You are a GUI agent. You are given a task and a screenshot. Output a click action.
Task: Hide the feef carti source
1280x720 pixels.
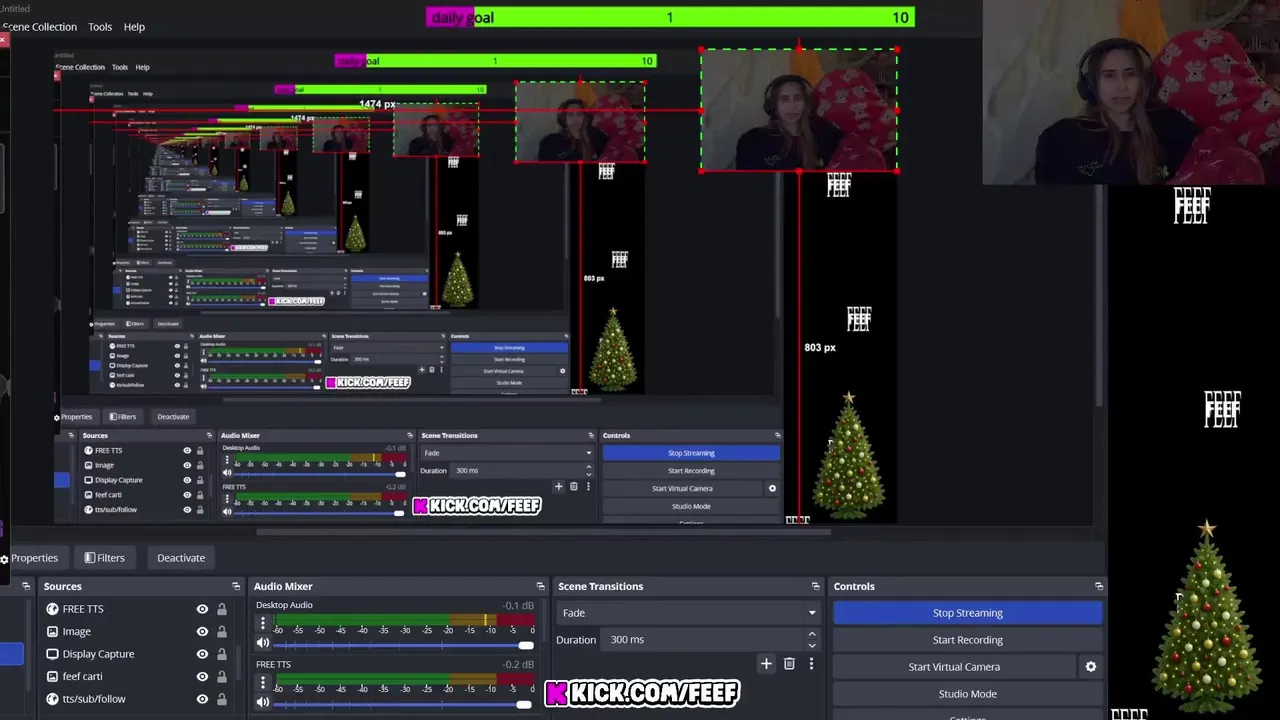point(202,677)
